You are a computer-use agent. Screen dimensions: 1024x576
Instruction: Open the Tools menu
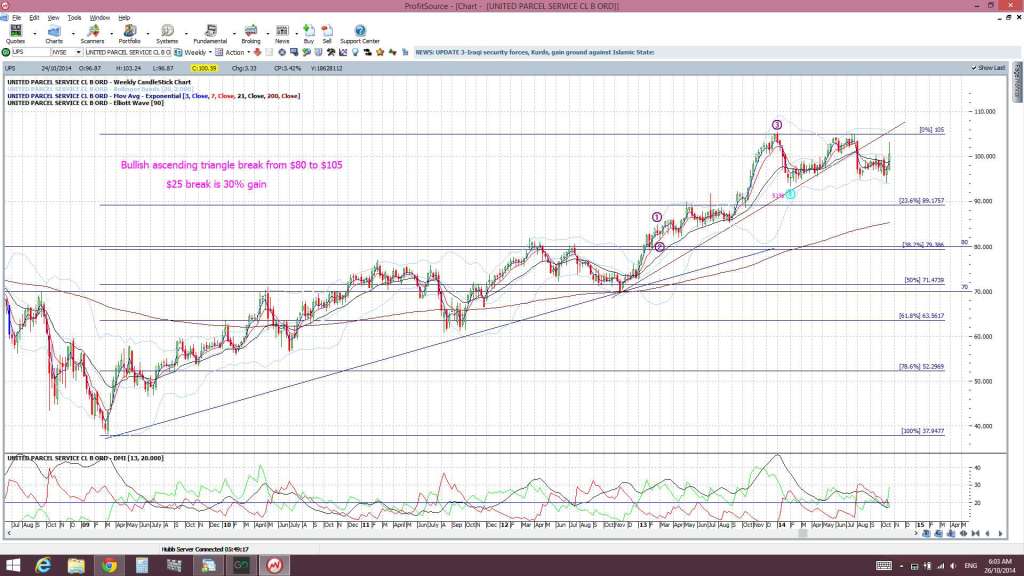pos(74,18)
